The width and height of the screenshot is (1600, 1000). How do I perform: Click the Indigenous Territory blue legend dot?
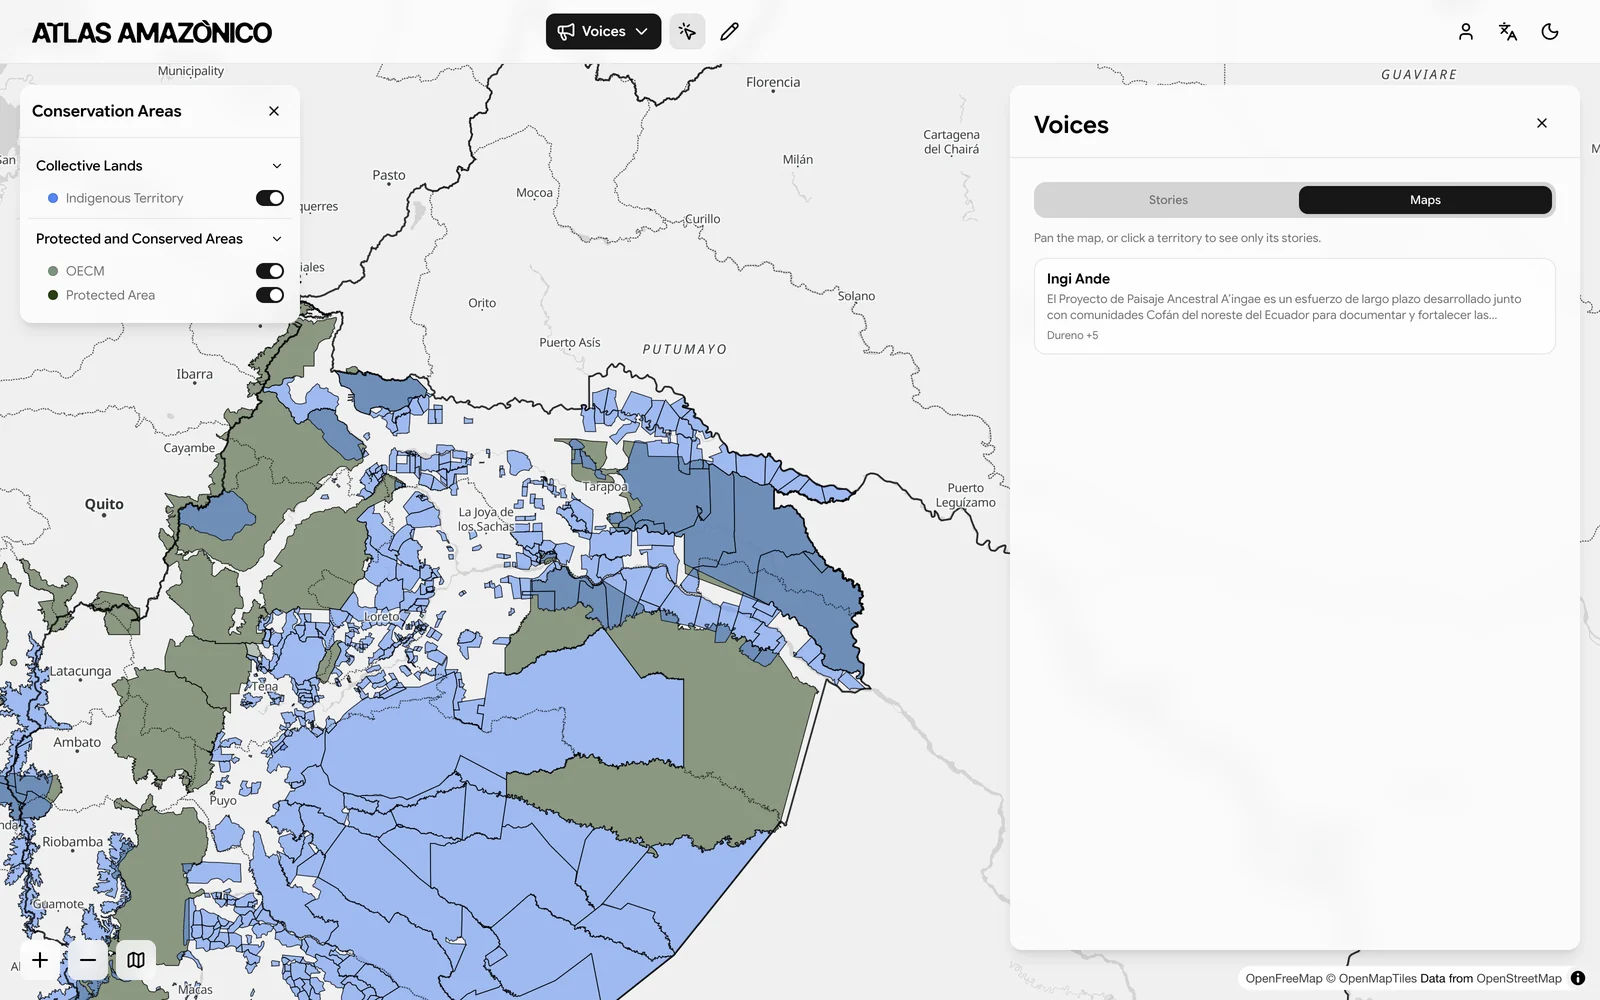coord(53,198)
